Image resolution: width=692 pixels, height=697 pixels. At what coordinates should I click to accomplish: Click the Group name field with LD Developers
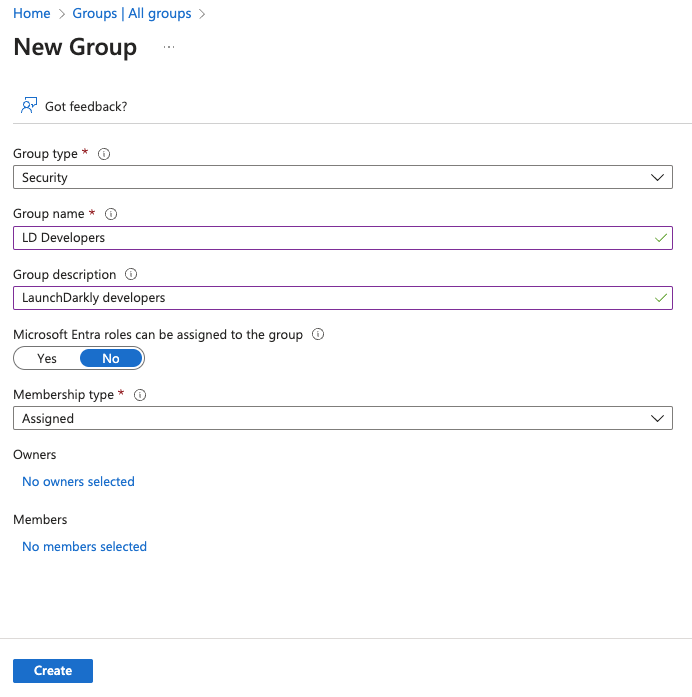(x=330, y=238)
